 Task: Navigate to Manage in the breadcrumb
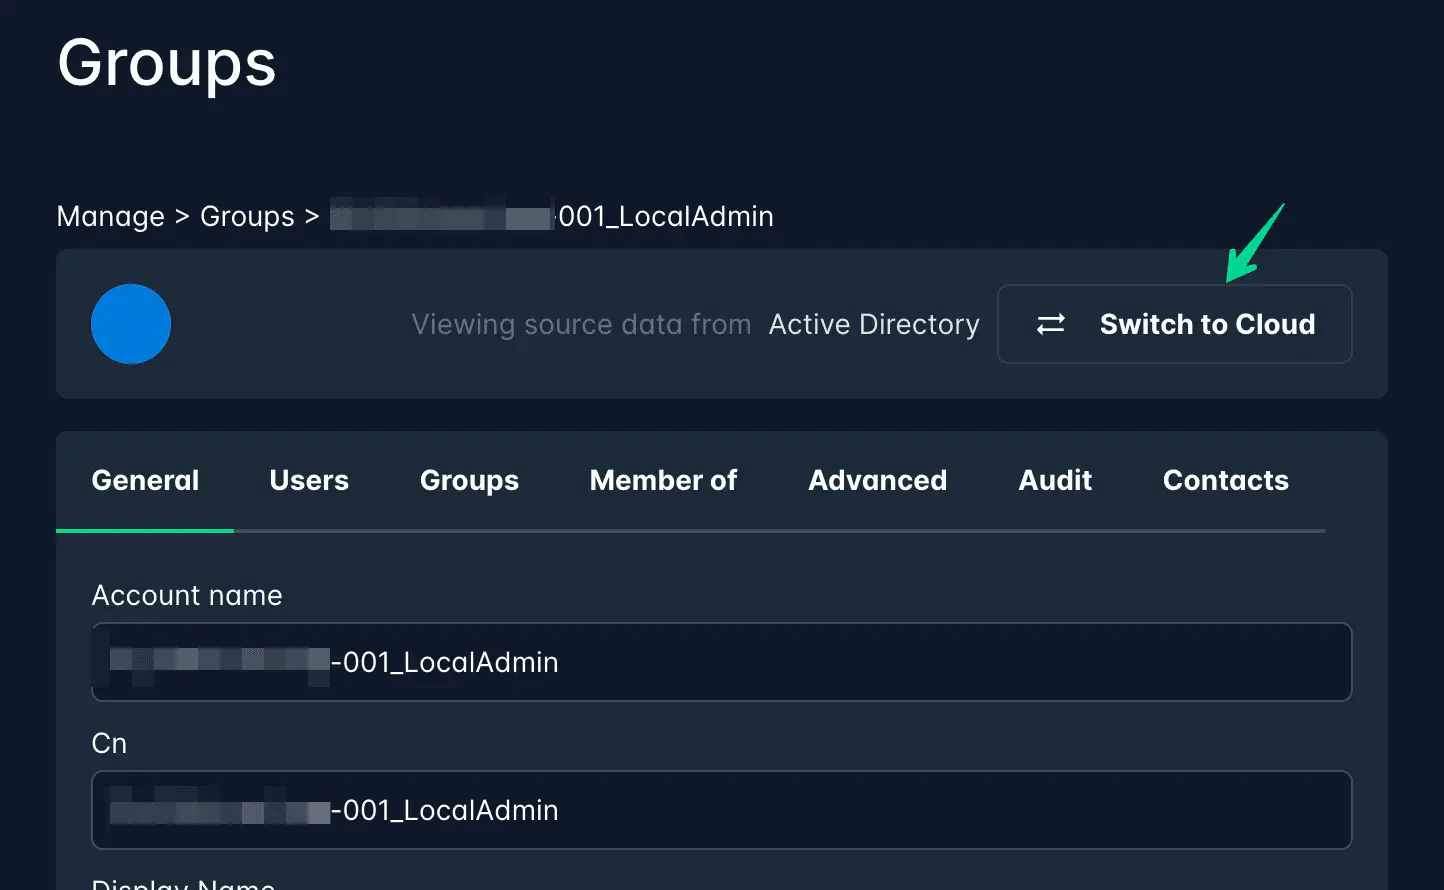click(110, 217)
